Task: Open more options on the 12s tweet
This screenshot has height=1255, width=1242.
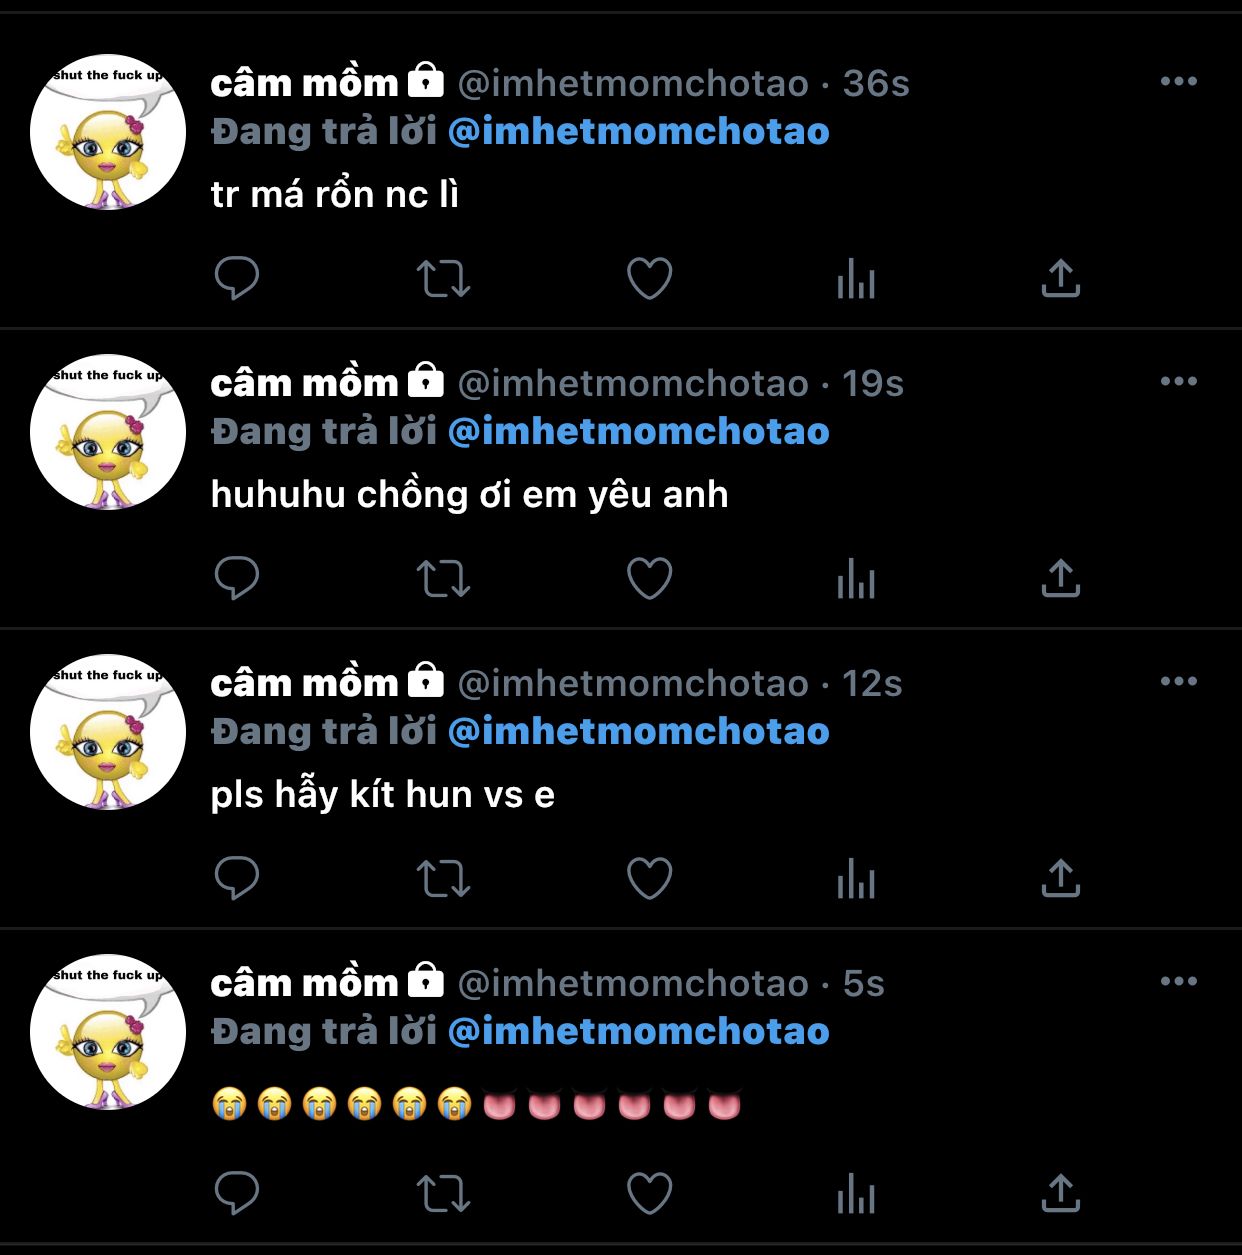Action: click(1179, 682)
